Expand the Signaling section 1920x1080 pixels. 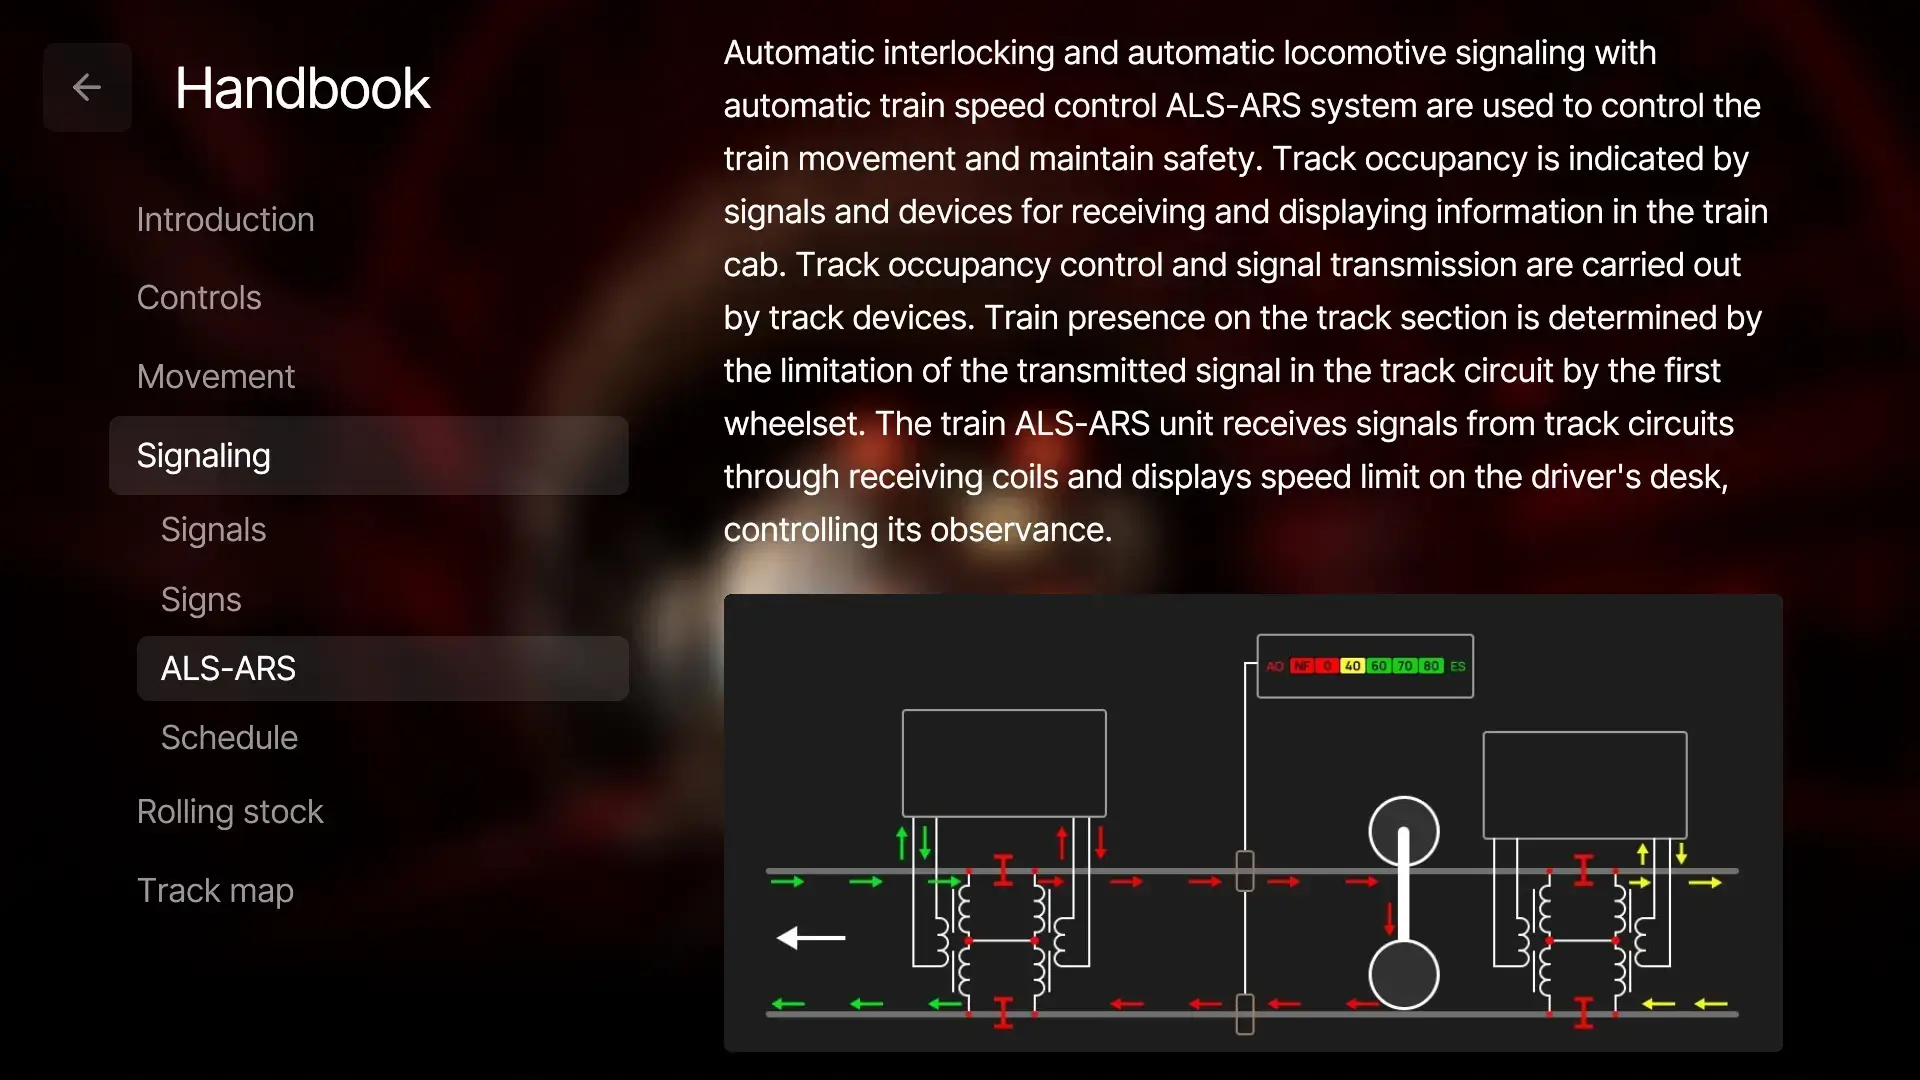click(x=203, y=454)
